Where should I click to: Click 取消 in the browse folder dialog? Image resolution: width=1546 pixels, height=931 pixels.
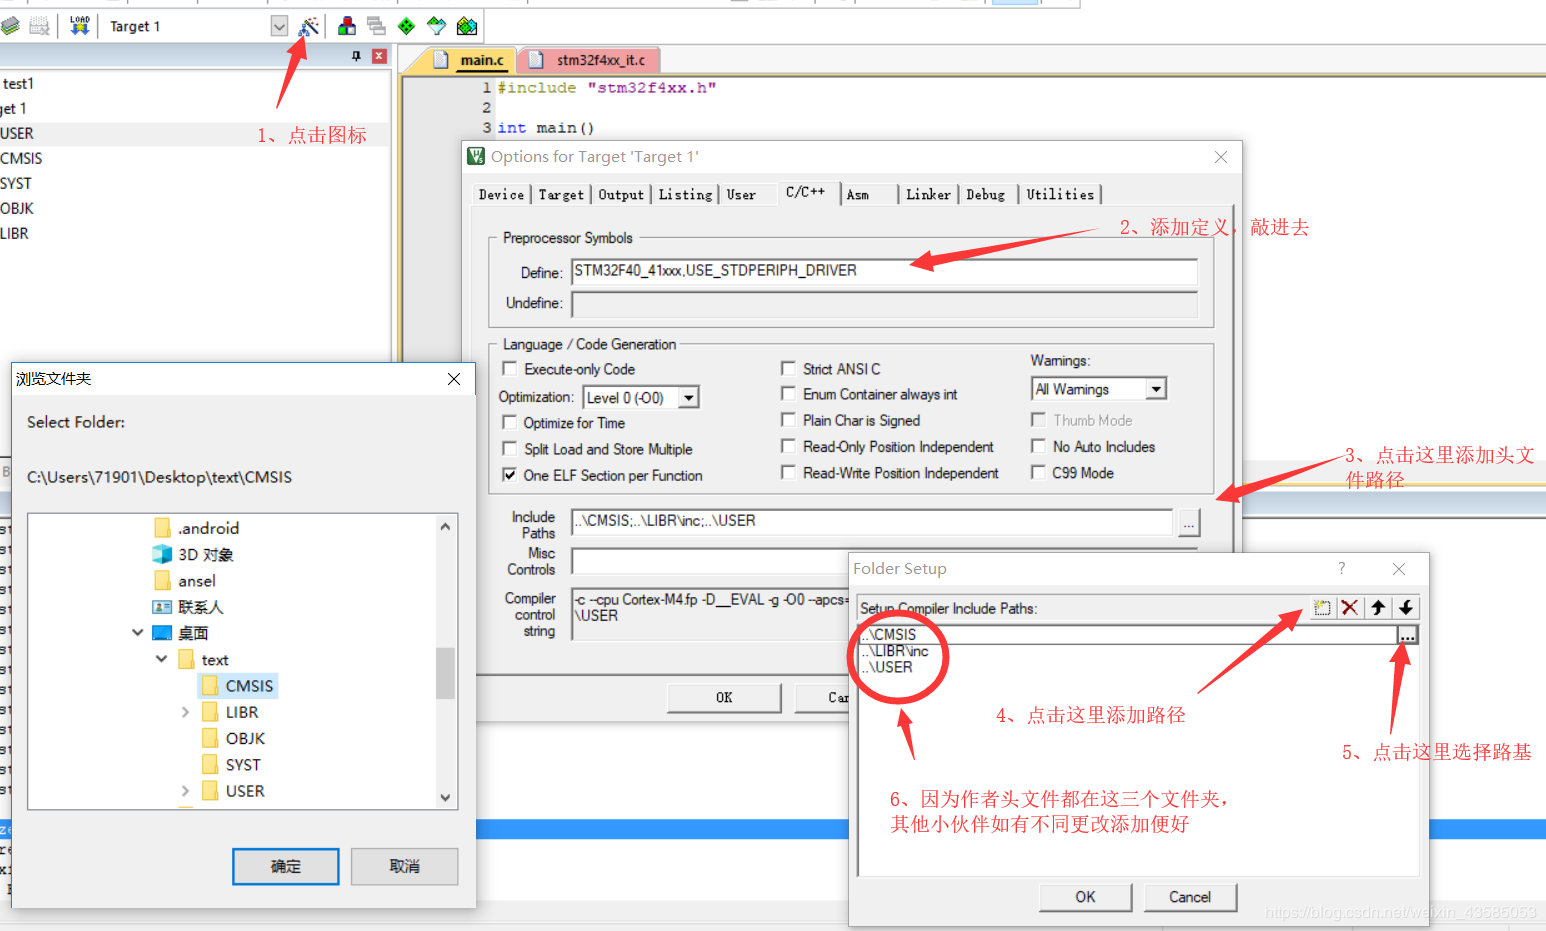click(404, 866)
